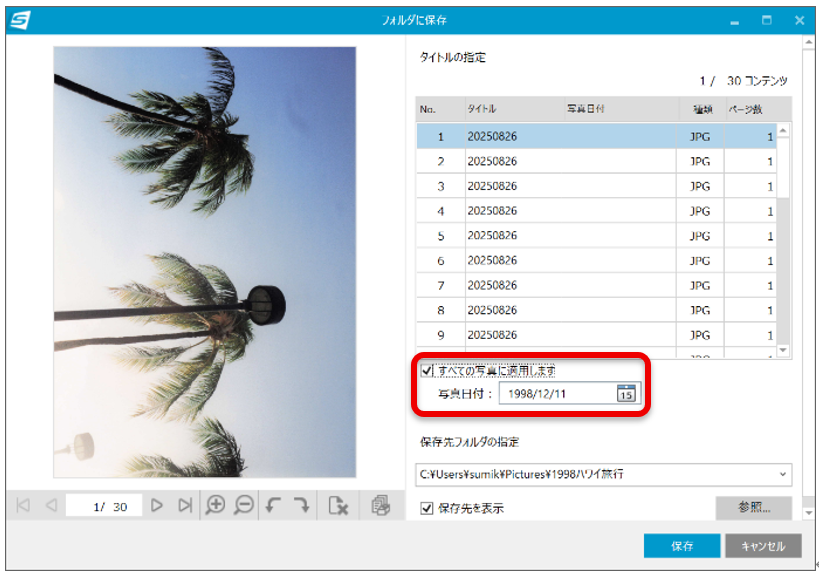
Task: Click right panel scrollbar up arrow
Action: pos(809,42)
